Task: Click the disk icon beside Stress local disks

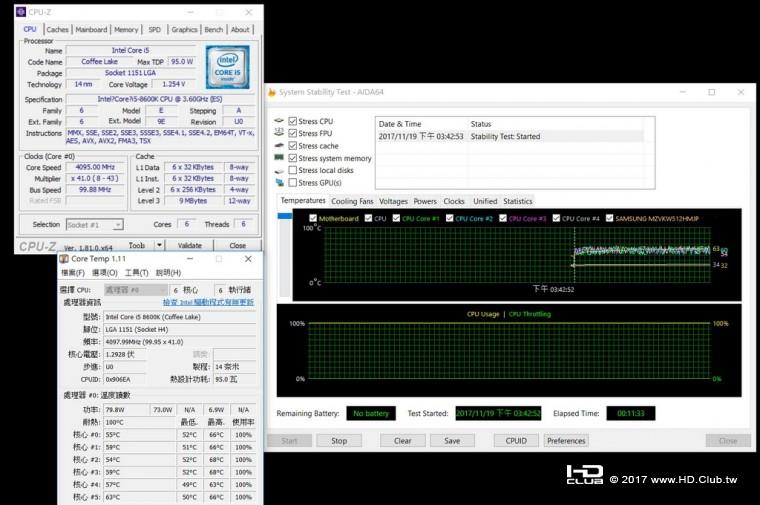Action: [x=279, y=170]
